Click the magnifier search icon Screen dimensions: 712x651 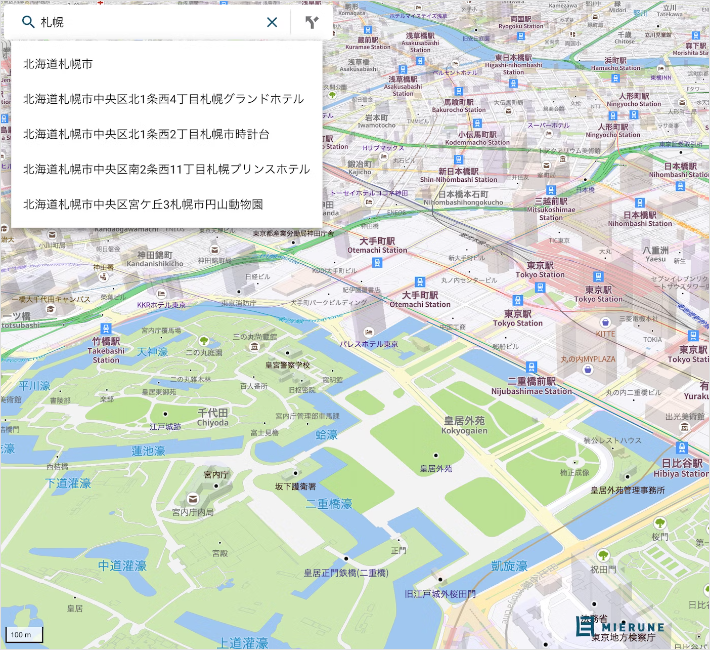(28, 22)
